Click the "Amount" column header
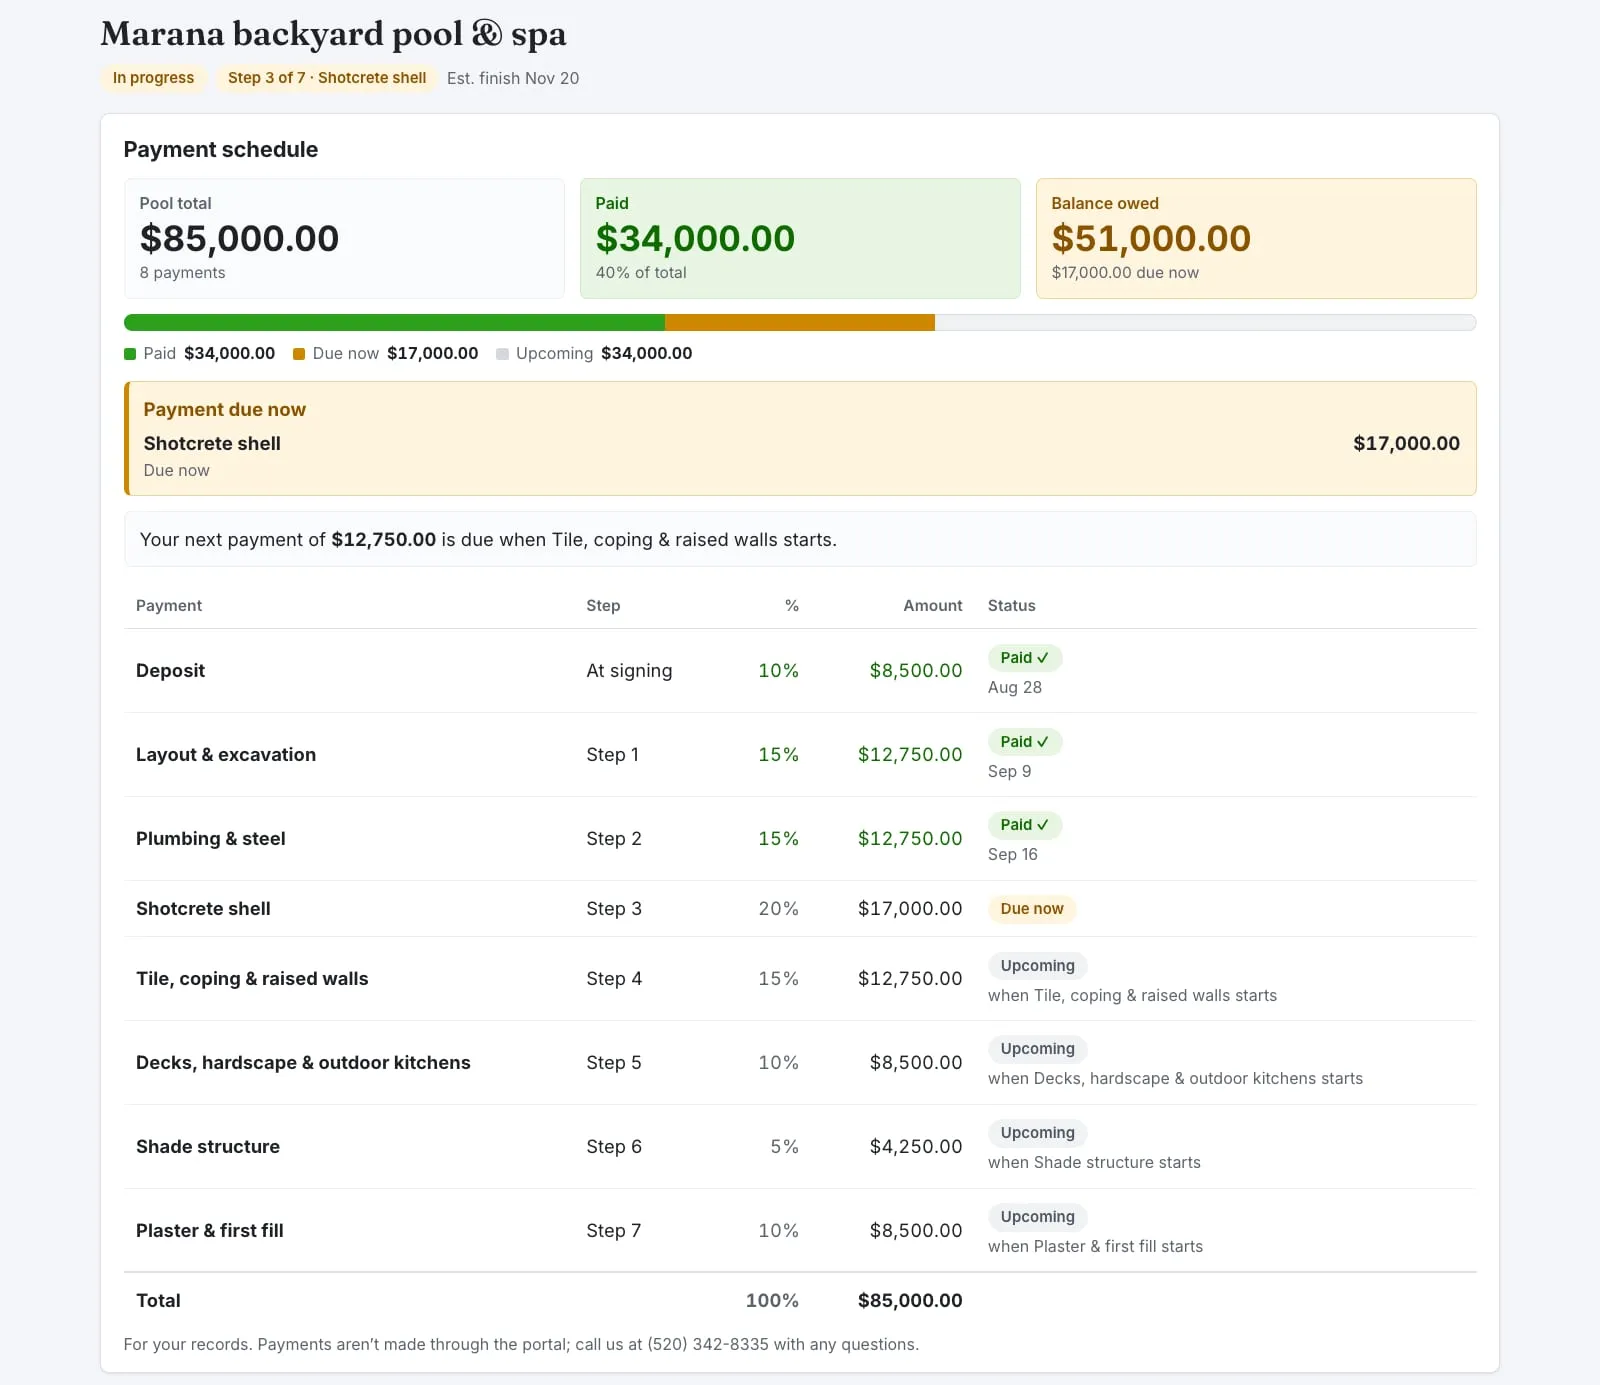 933,606
